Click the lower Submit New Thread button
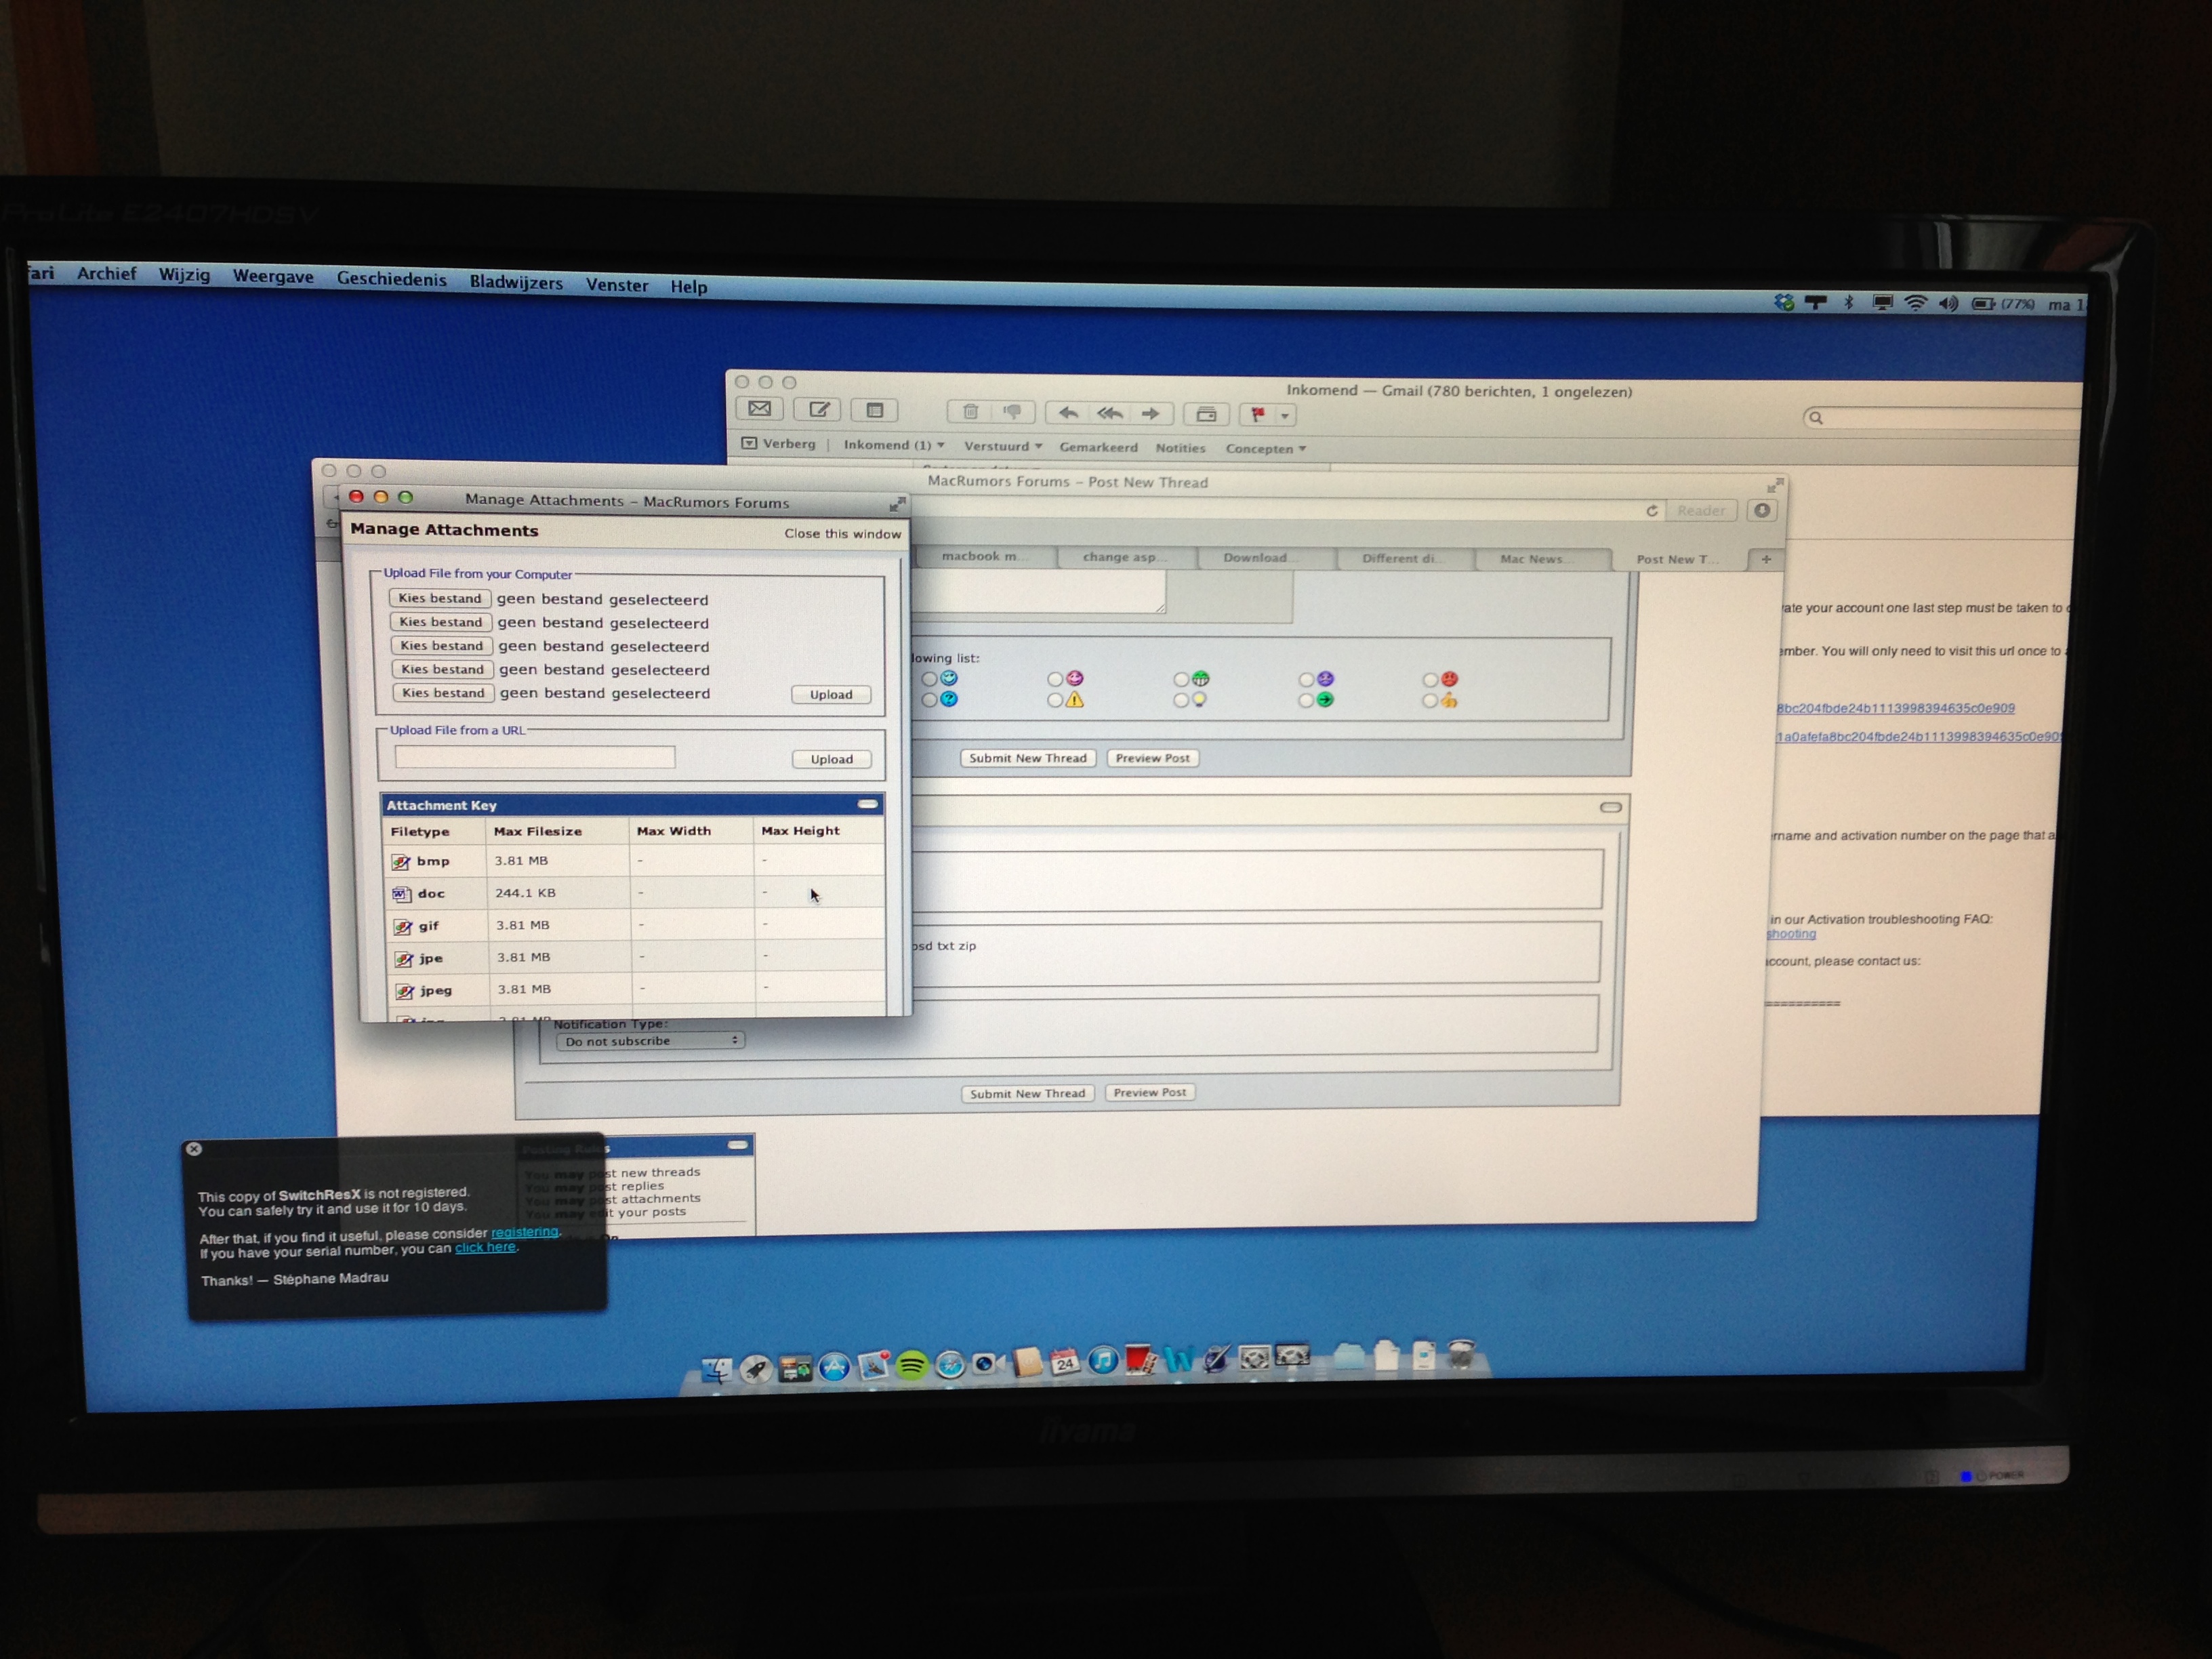 [1027, 1094]
